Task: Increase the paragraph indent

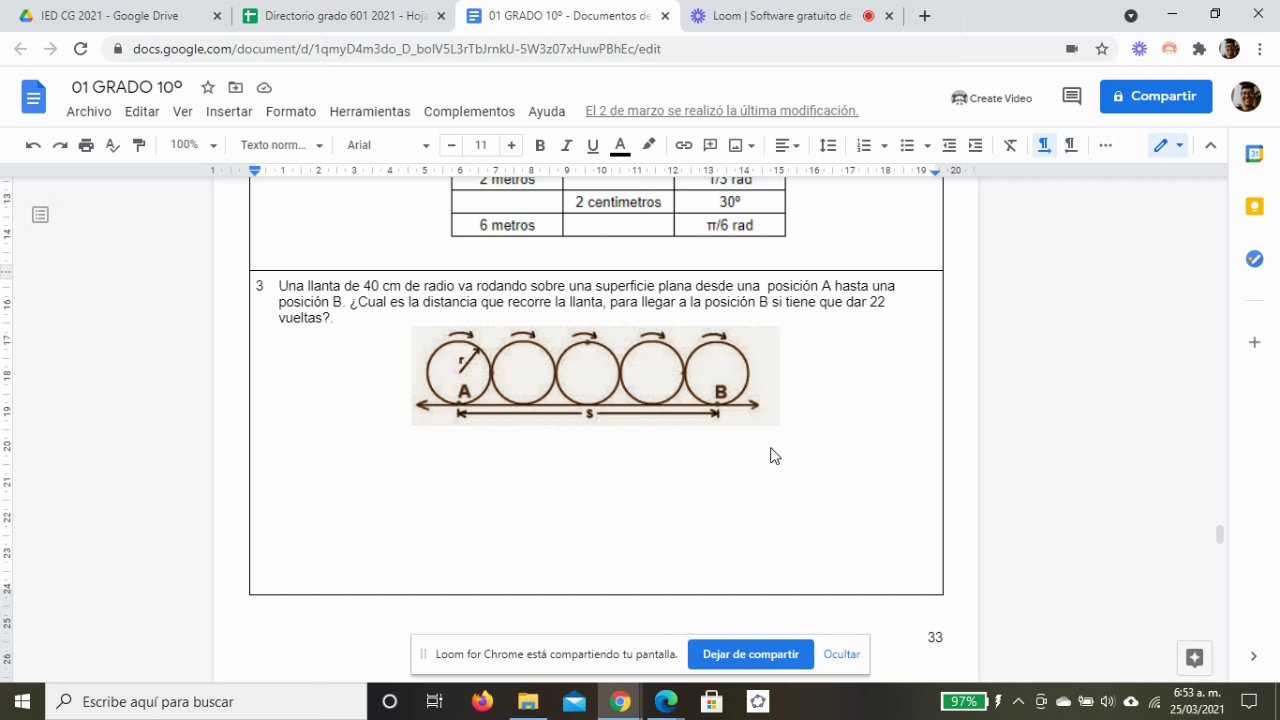Action: click(975, 145)
